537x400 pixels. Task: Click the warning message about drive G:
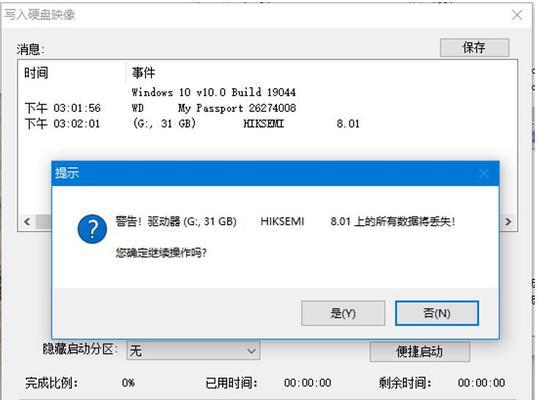pyautogui.click(x=285, y=222)
